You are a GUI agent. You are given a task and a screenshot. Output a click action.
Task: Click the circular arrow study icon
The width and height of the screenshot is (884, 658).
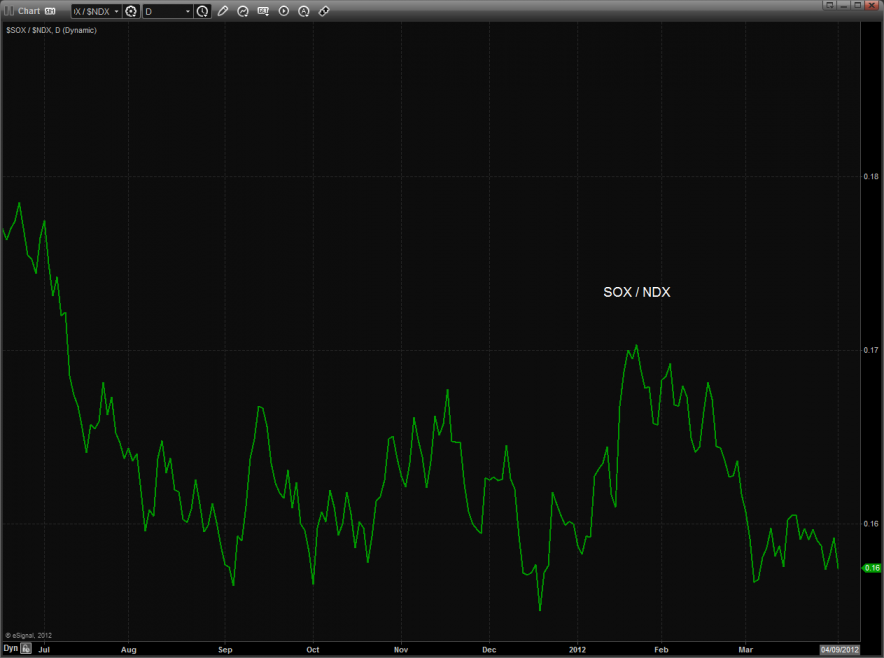click(243, 11)
